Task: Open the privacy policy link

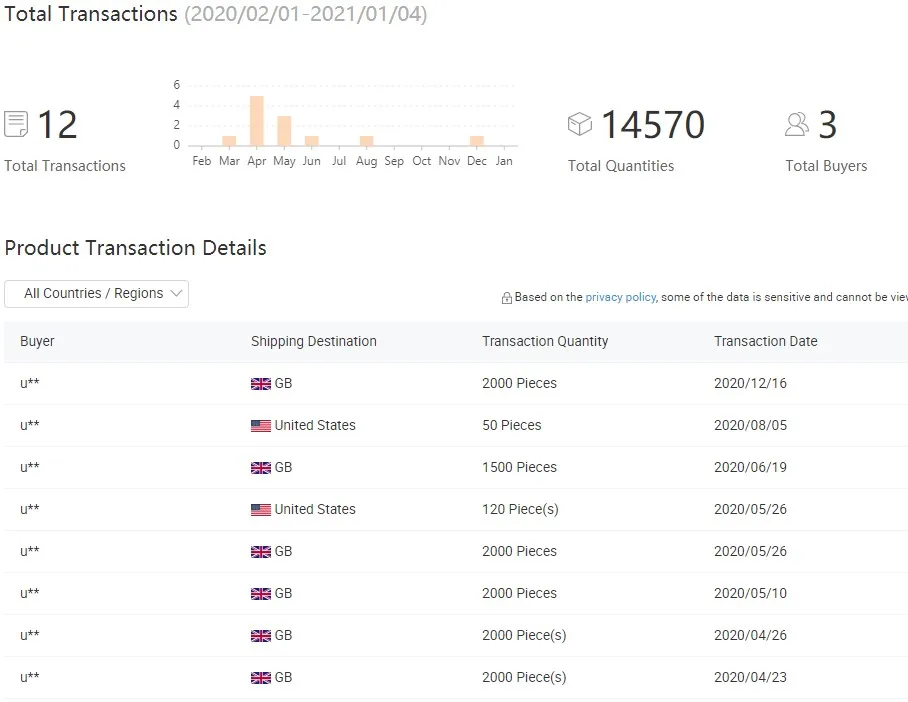Action: [x=620, y=297]
